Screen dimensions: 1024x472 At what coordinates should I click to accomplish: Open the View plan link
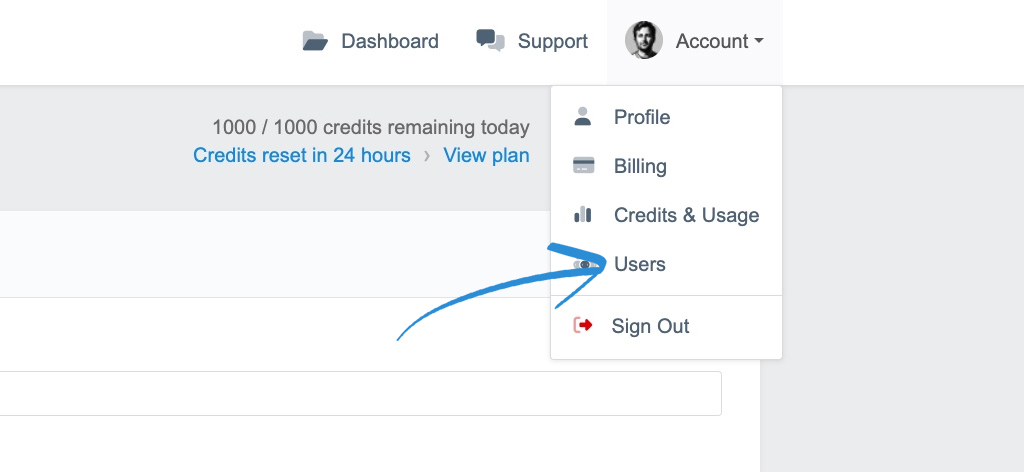point(487,155)
